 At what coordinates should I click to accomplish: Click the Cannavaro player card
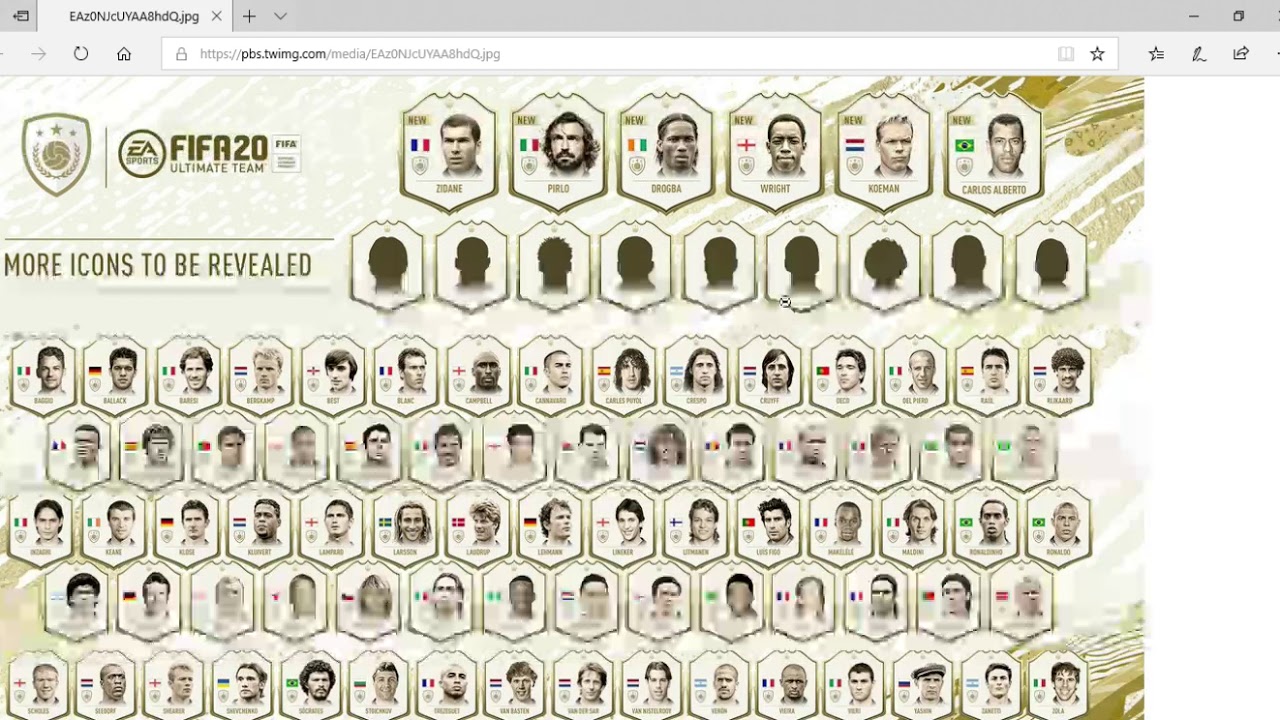[x=551, y=374]
